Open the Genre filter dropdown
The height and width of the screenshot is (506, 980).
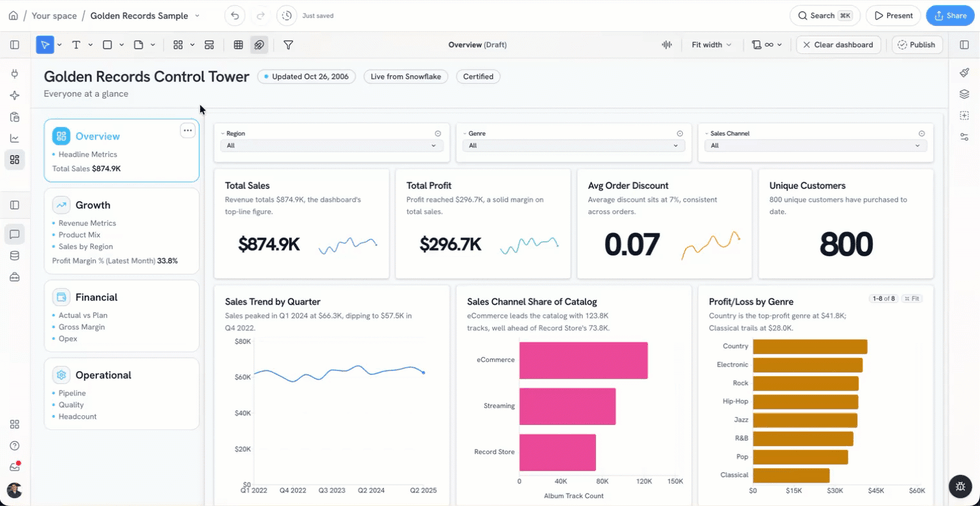573,146
